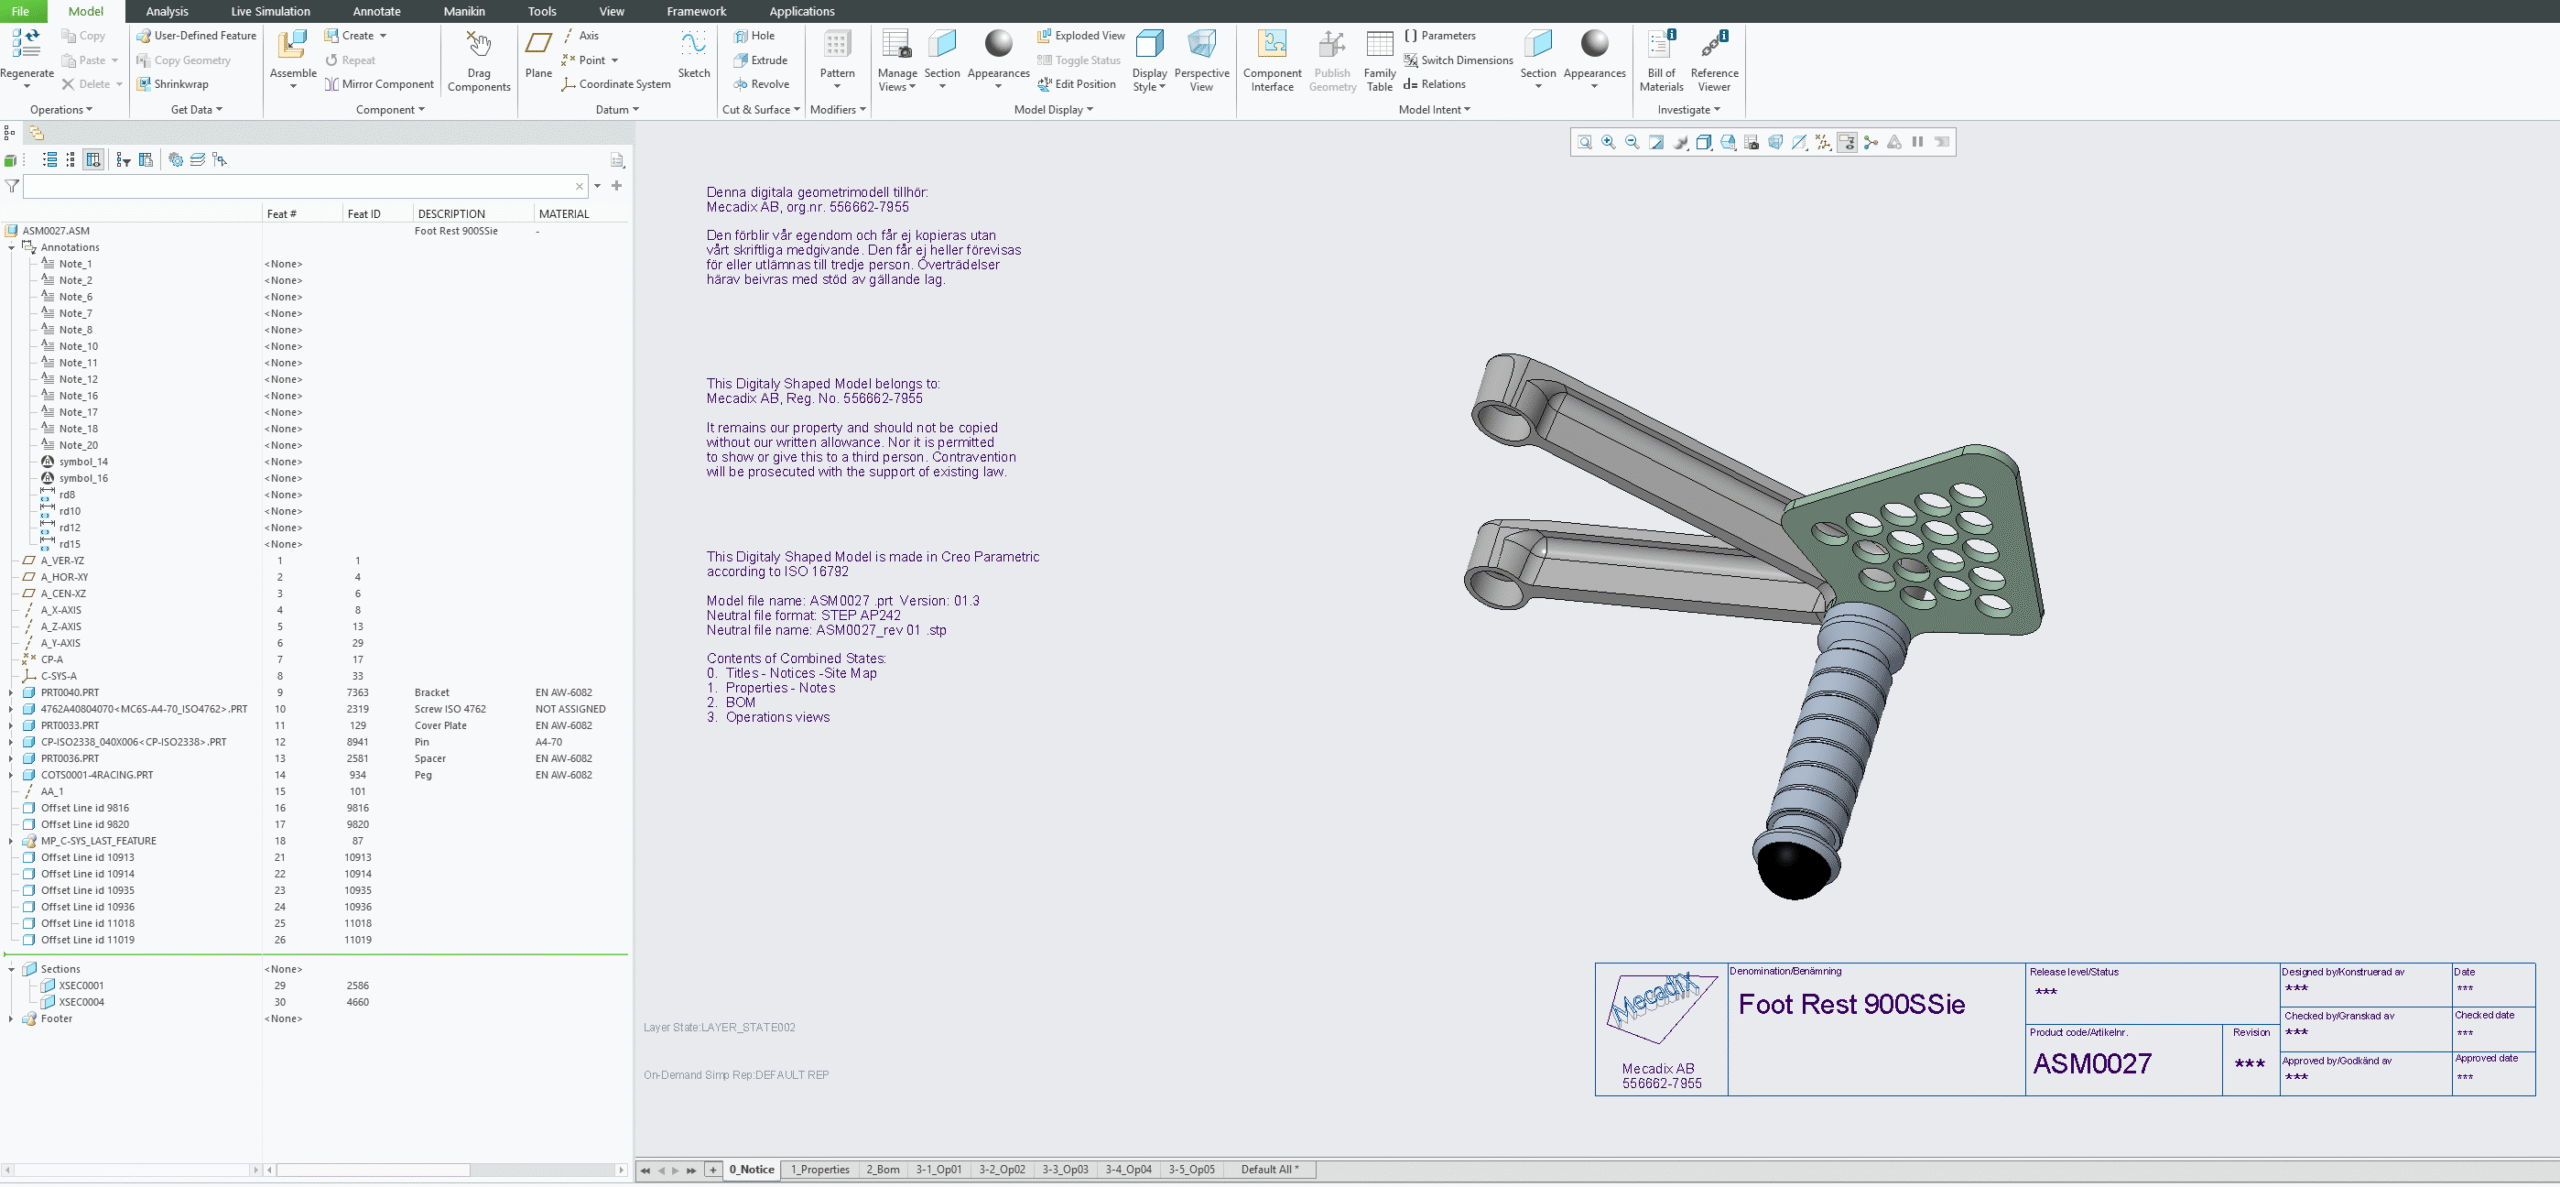Viewport: 2560px width, 1187px height.
Task: Switch to the Annotate ribbon tab
Action: [x=376, y=11]
